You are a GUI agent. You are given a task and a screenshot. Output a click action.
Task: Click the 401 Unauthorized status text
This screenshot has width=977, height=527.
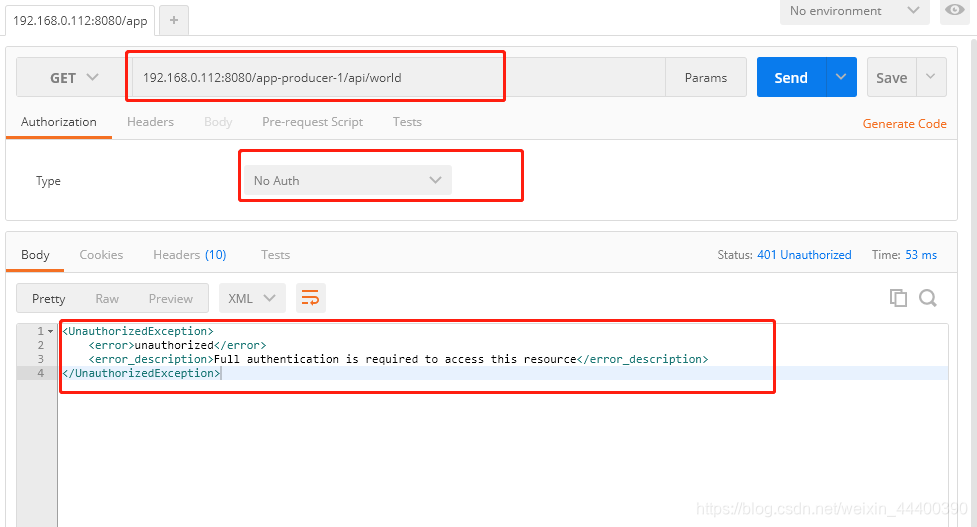tap(804, 255)
